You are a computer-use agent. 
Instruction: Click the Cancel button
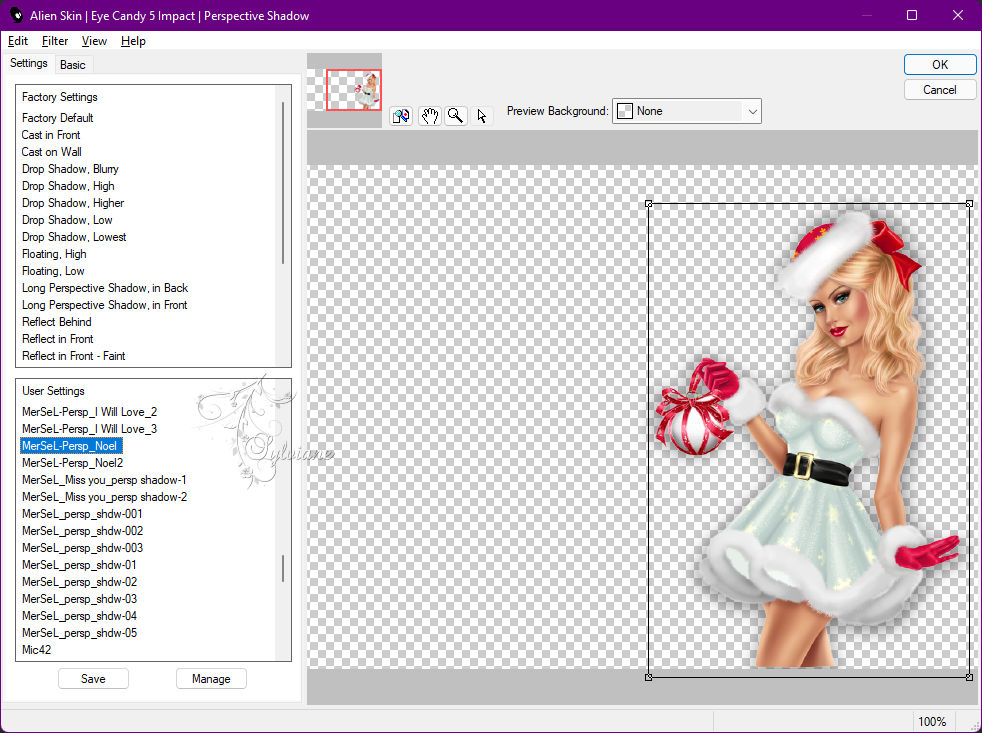point(939,90)
